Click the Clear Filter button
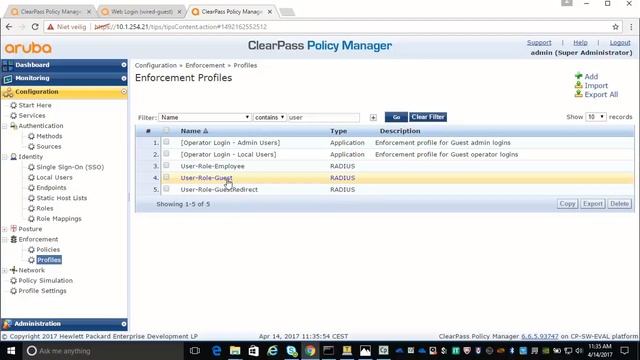 click(428, 117)
